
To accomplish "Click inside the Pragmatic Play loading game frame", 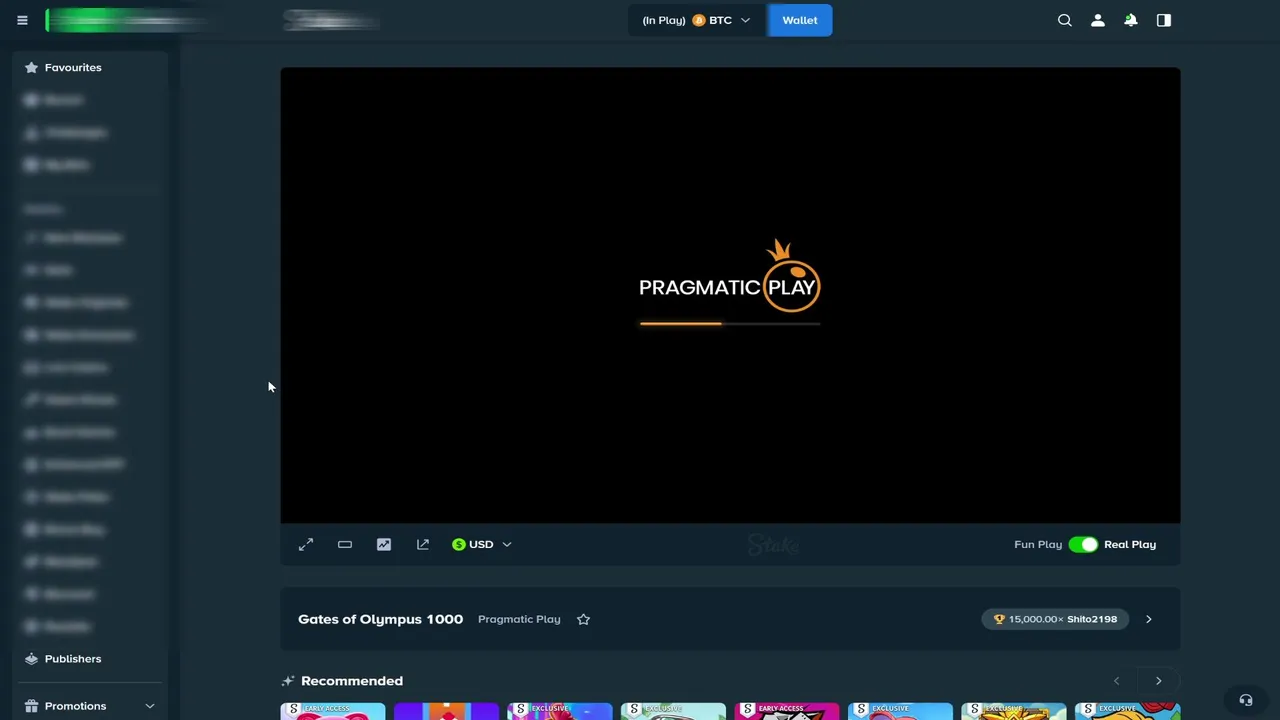I will [730, 295].
